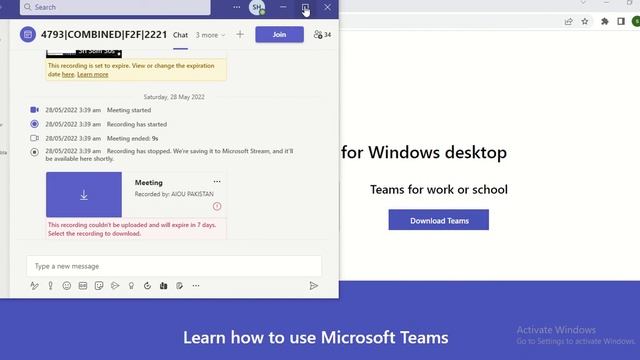Viewport: 640px width, 360px height.
Task: Click the Search box in Teams
Action: click(115, 7)
